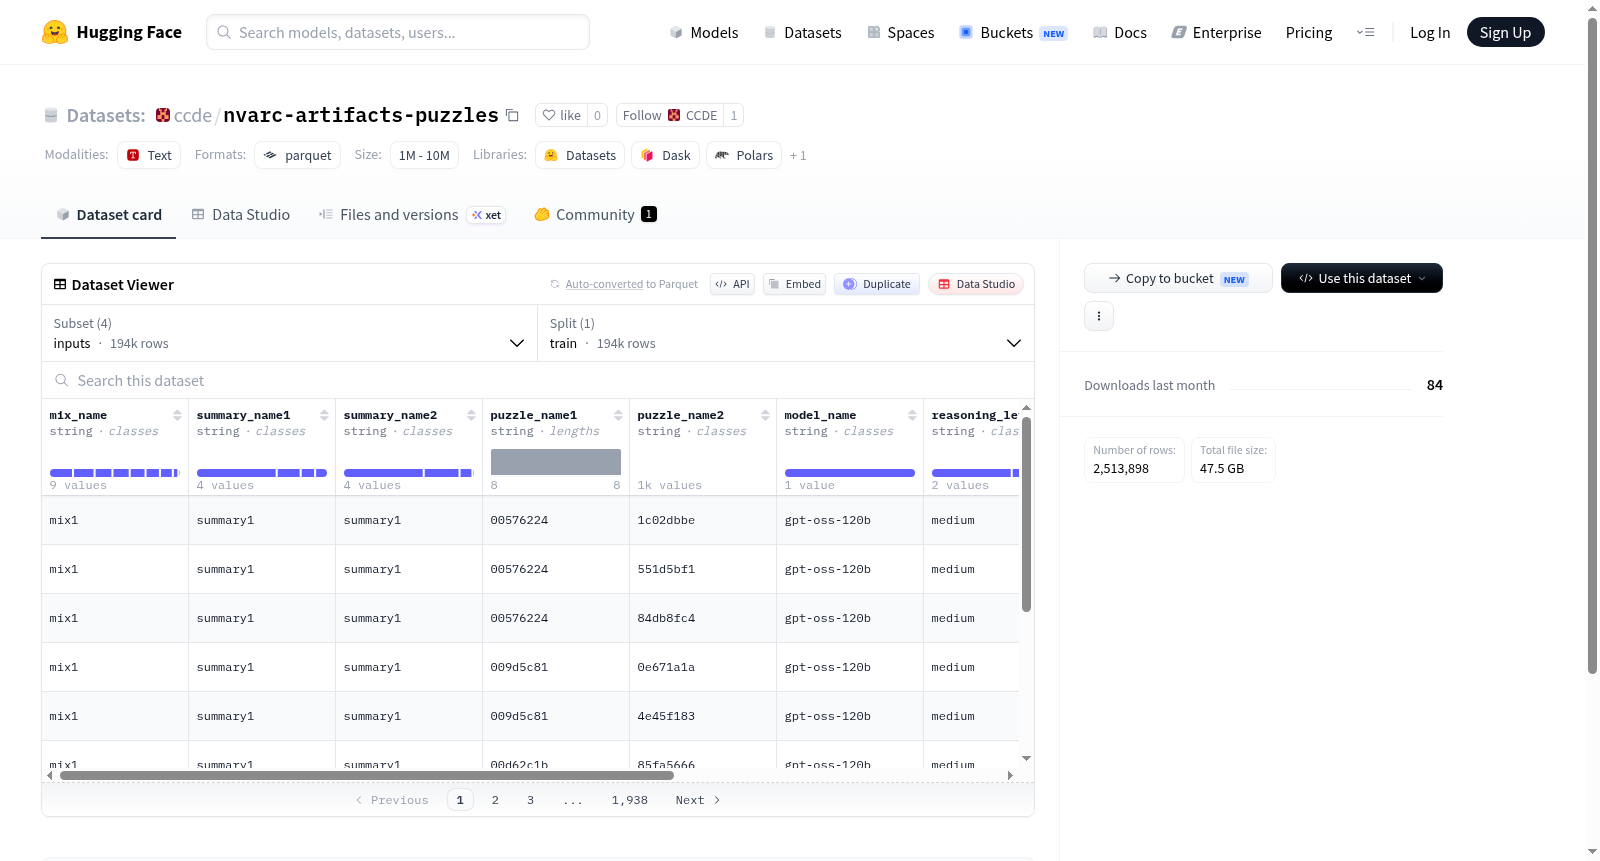Switch to the Data Studio tab
1600x861 pixels.
click(241, 215)
